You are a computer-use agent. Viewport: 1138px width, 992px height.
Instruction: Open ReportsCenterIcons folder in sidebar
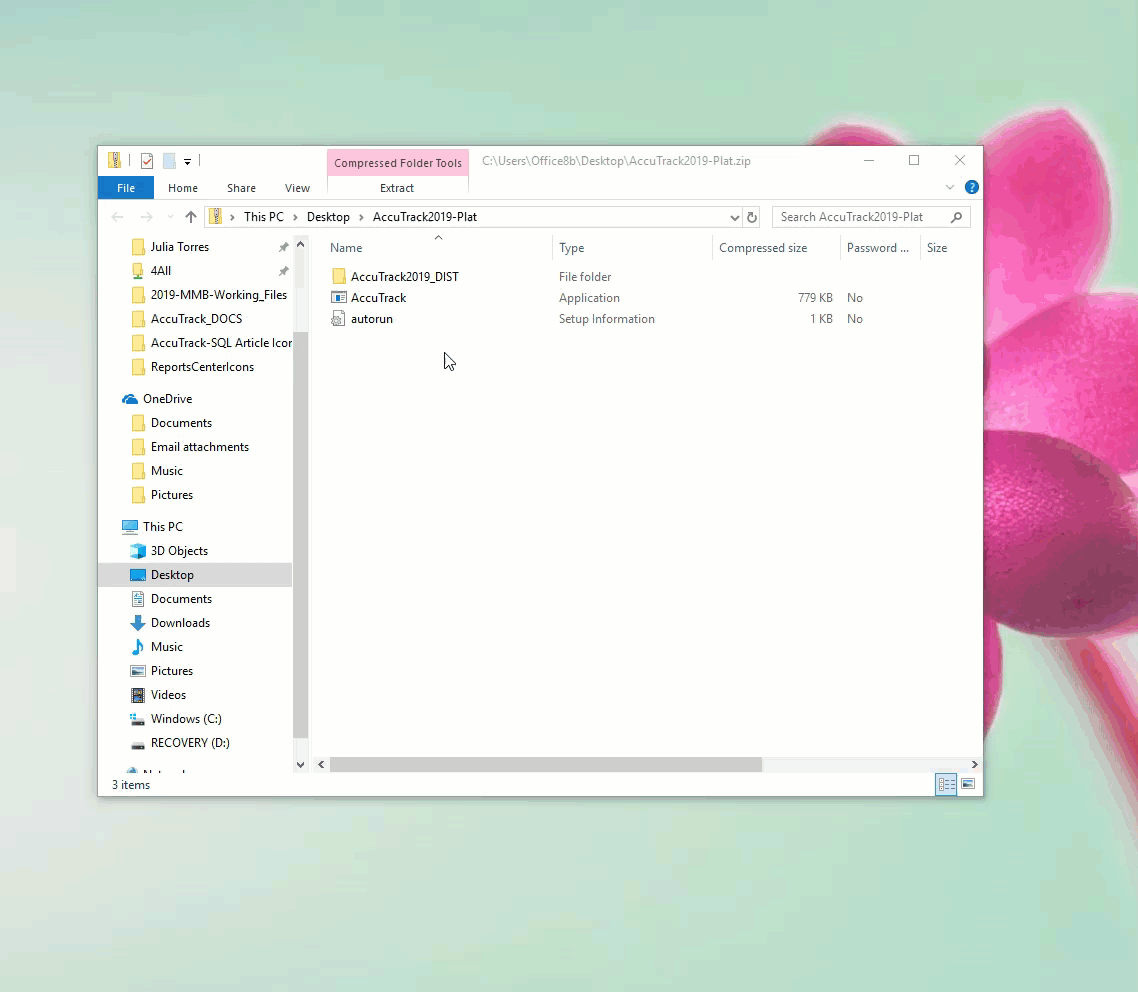pos(202,366)
